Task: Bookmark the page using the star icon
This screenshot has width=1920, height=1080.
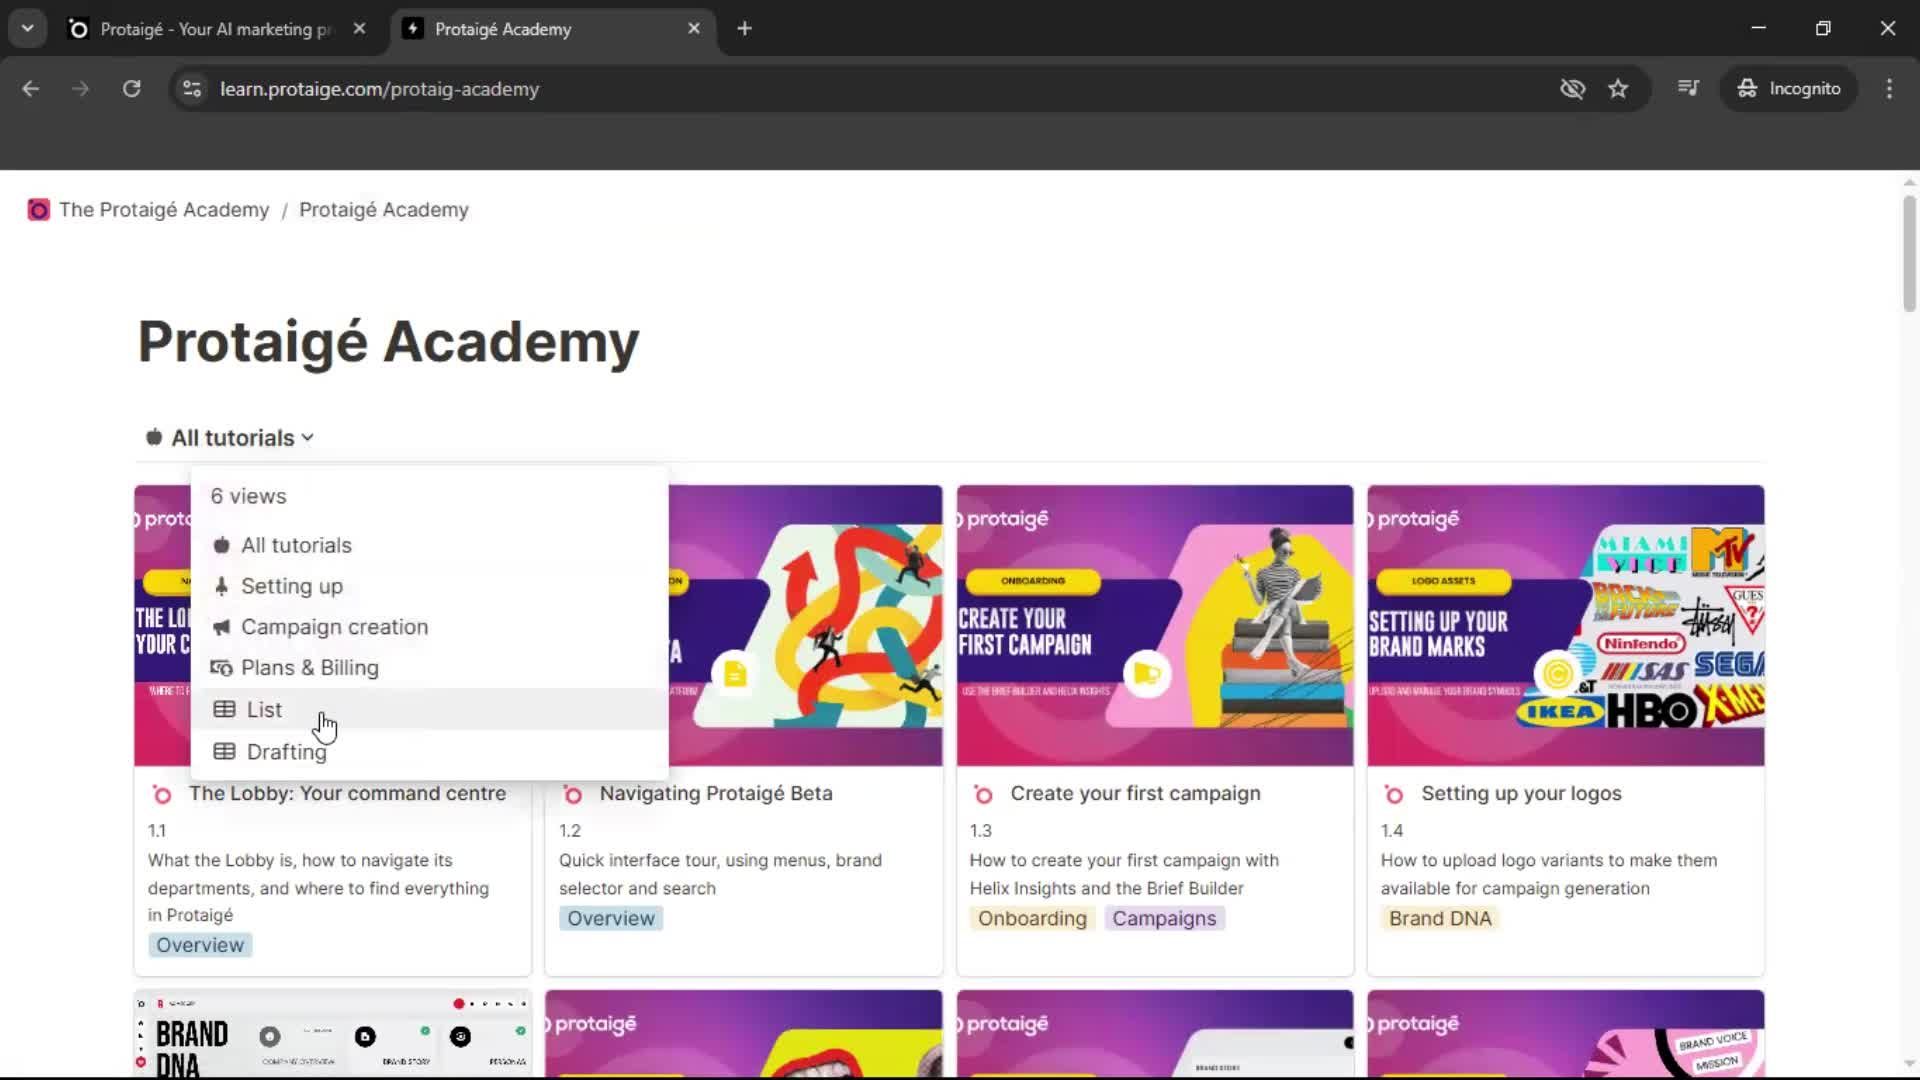Action: [x=1619, y=88]
